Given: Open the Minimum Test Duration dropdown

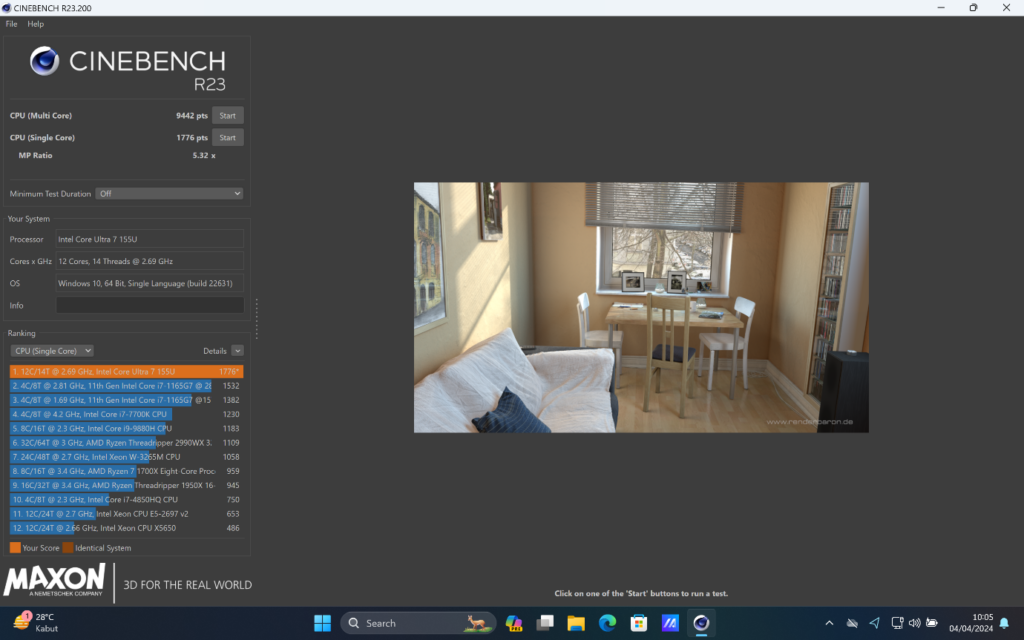Looking at the screenshot, I should coord(168,193).
